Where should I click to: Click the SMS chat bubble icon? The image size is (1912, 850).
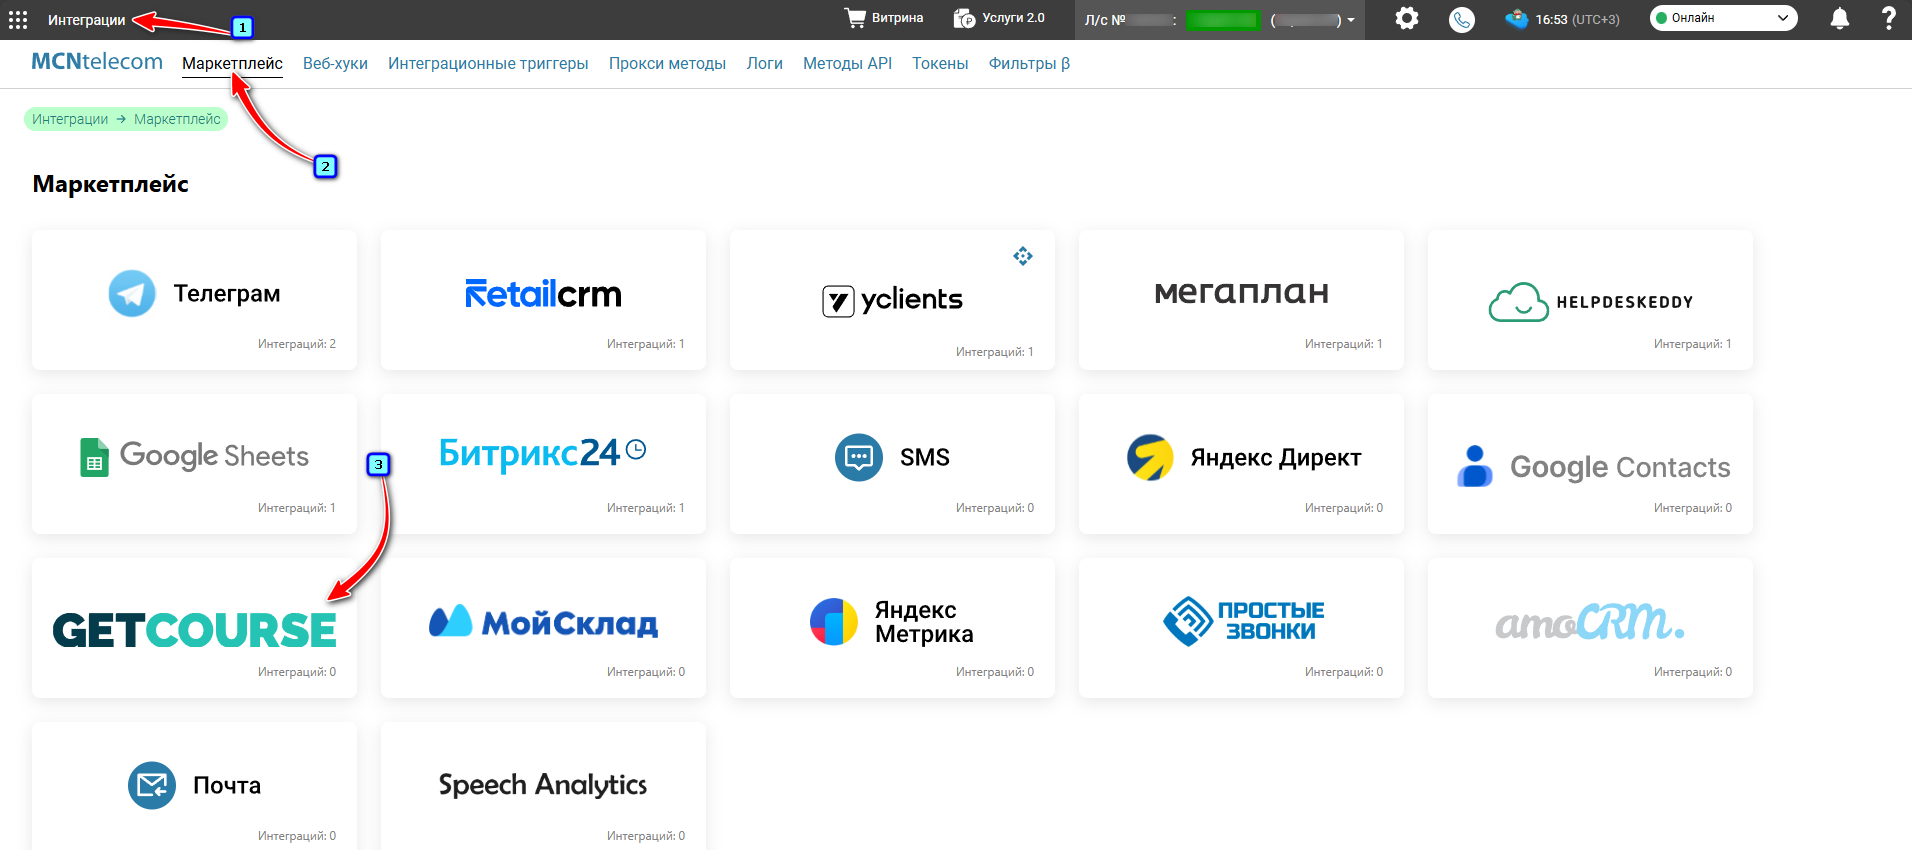click(x=859, y=457)
